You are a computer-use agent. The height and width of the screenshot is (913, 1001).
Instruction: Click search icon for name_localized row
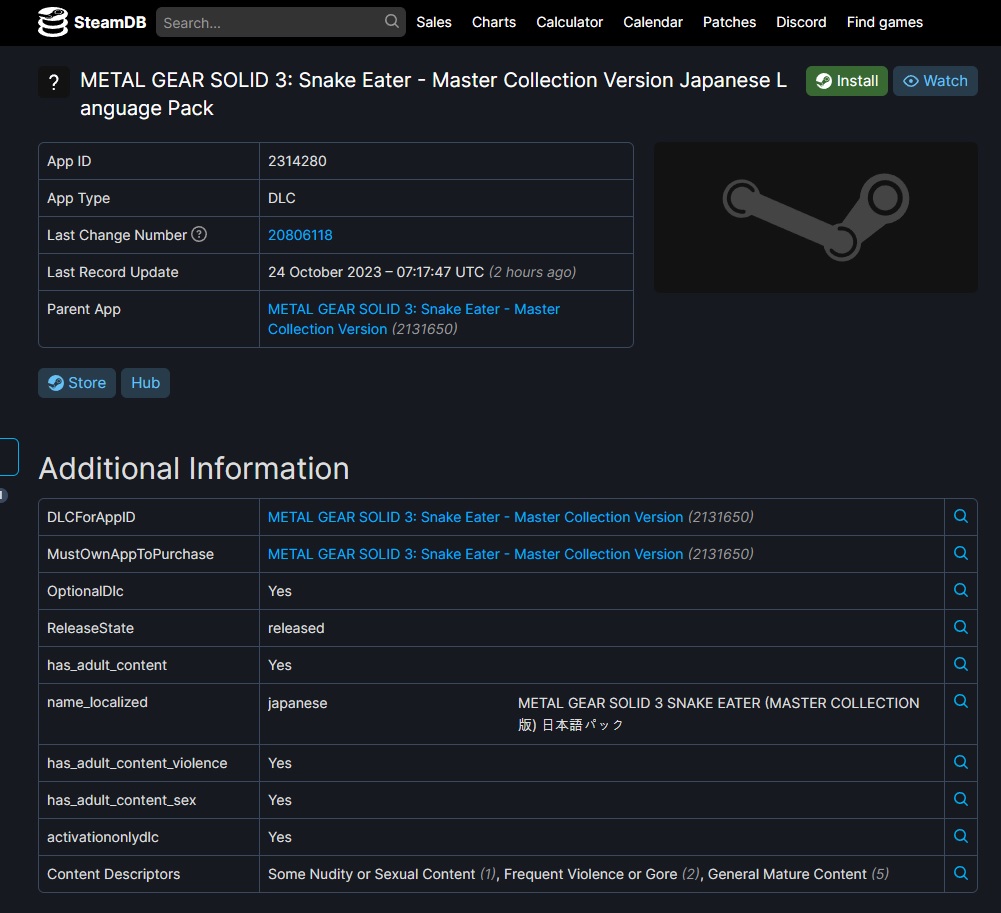click(x=960, y=701)
